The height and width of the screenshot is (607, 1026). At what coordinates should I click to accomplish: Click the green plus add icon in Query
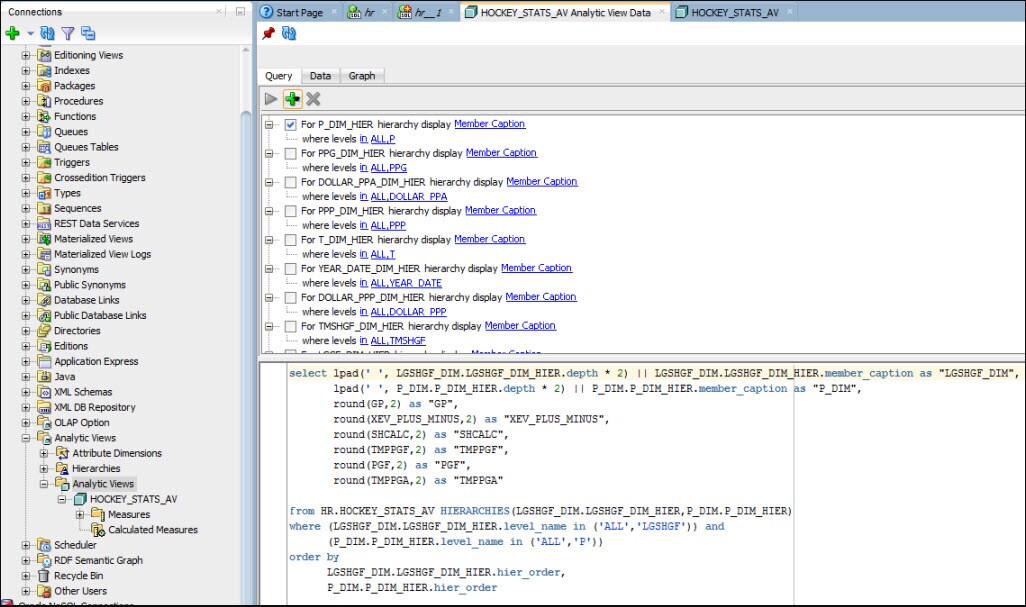pos(292,98)
